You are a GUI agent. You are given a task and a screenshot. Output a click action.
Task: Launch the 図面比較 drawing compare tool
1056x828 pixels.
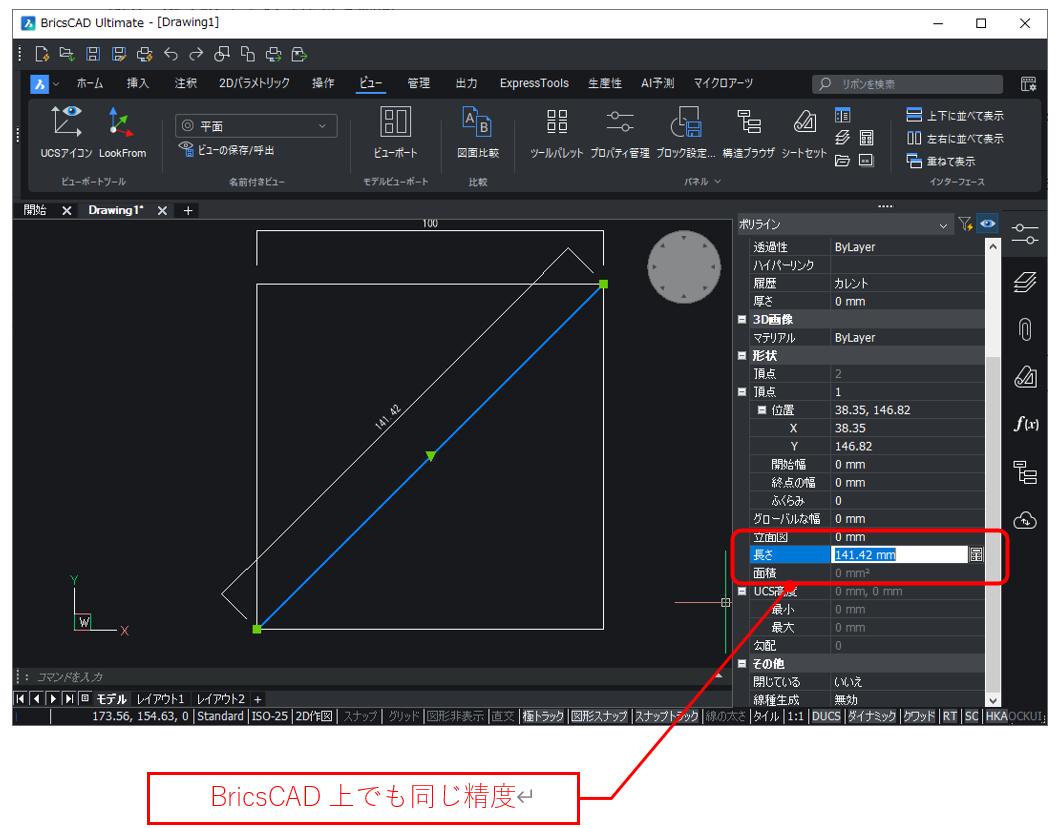478,133
